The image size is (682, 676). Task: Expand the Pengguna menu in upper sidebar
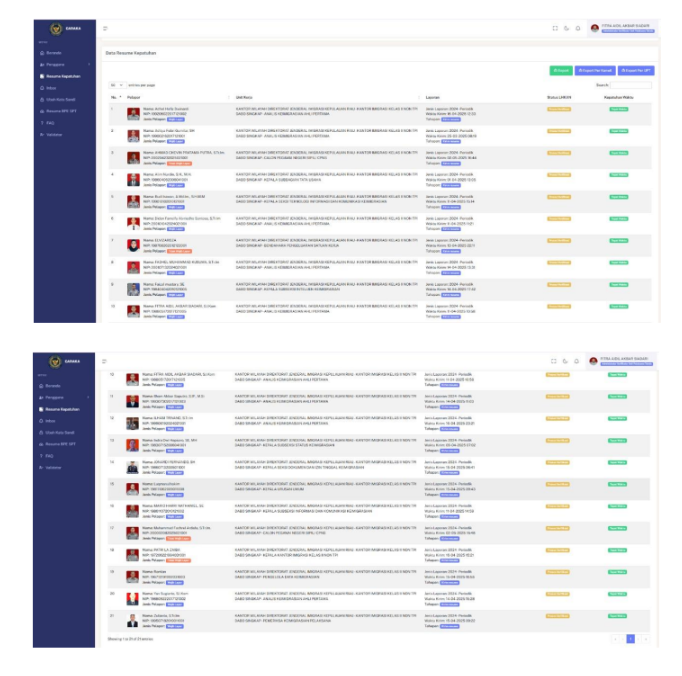point(55,63)
